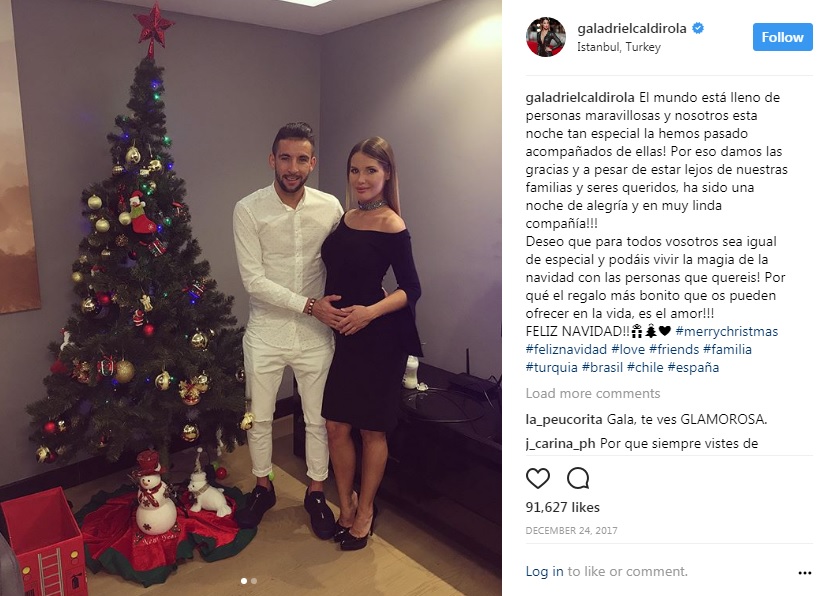Viewport: 820px width, 596px height.
Task: Open the #merrychristmas hashtag
Action: point(726,331)
